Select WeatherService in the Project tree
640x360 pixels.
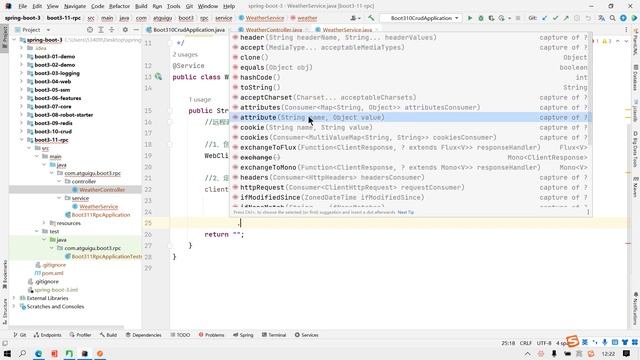point(98,207)
